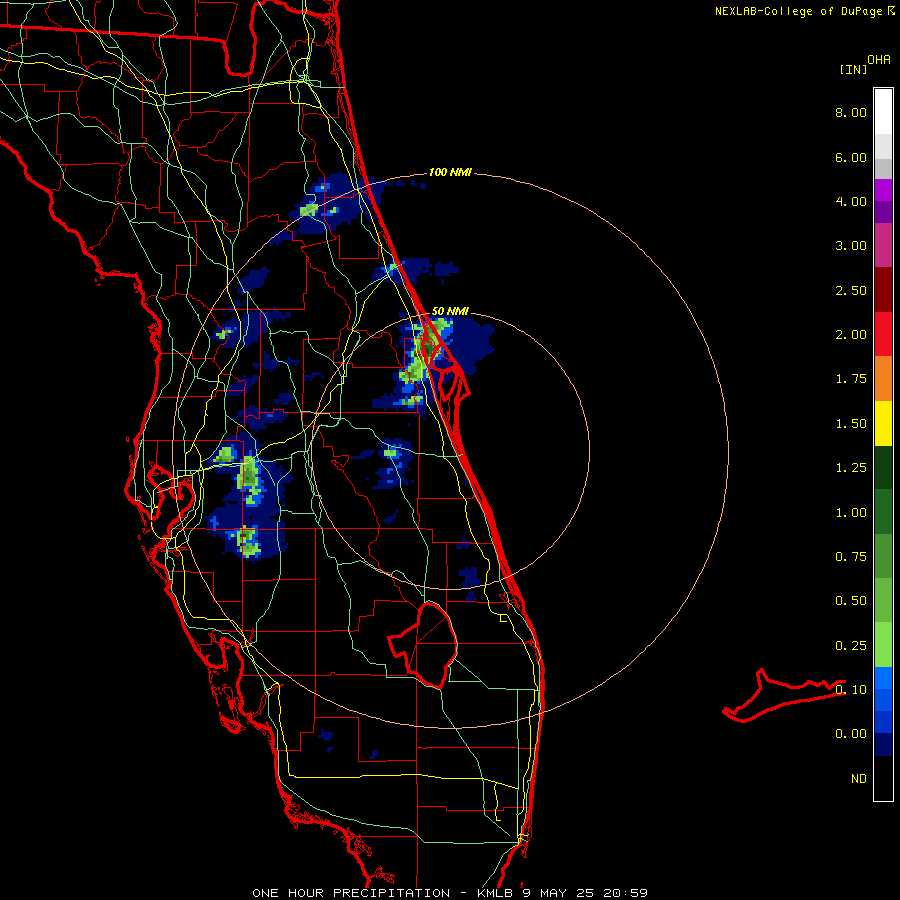The image size is (900, 900).
Task: Click the OHA product label above legend
Action: tap(879, 60)
